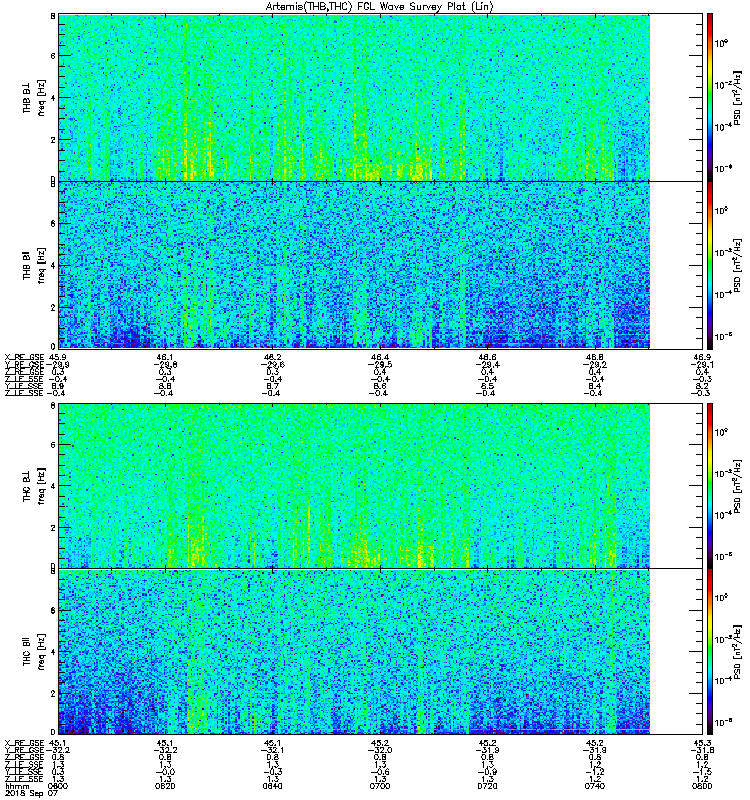Click the PSD [nT²/Hz] label of THB B⊥ color bar

[738, 97]
